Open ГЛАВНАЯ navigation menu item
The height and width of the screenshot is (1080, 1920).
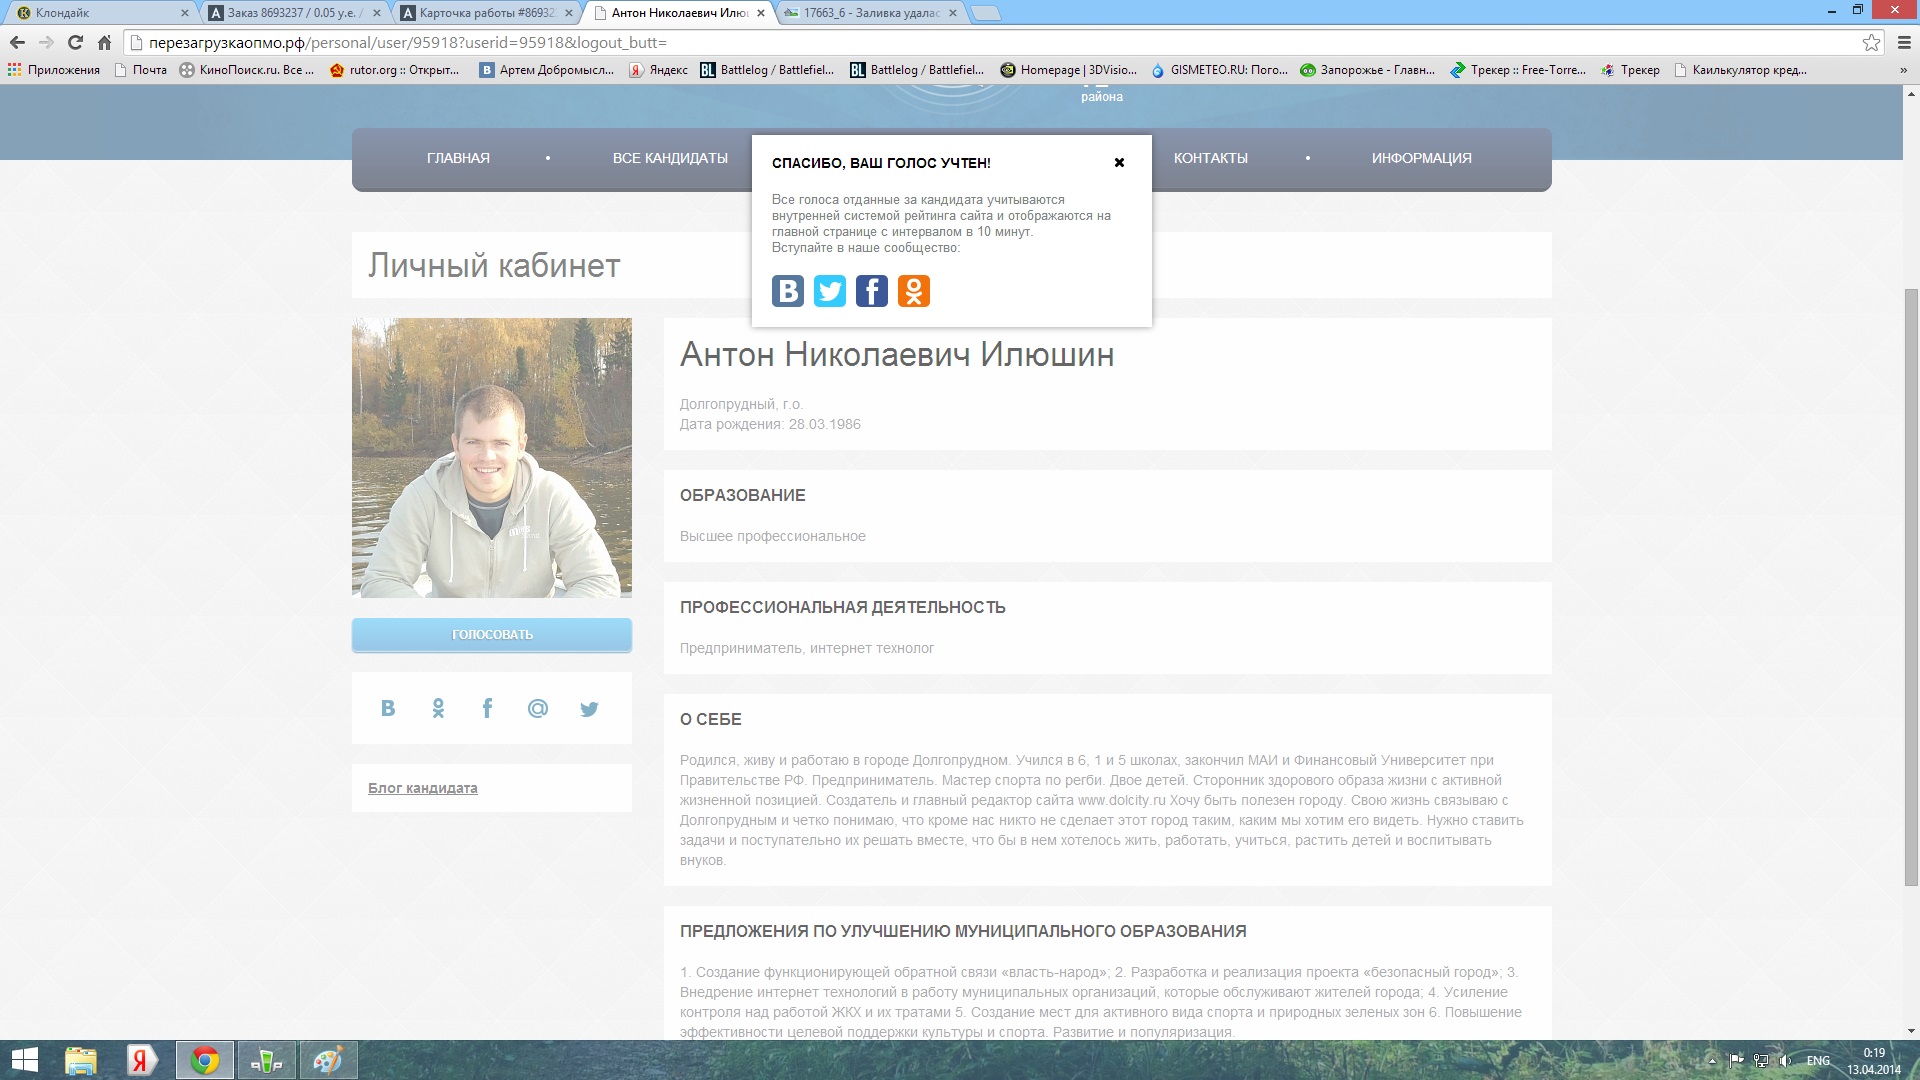coord(458,158)
